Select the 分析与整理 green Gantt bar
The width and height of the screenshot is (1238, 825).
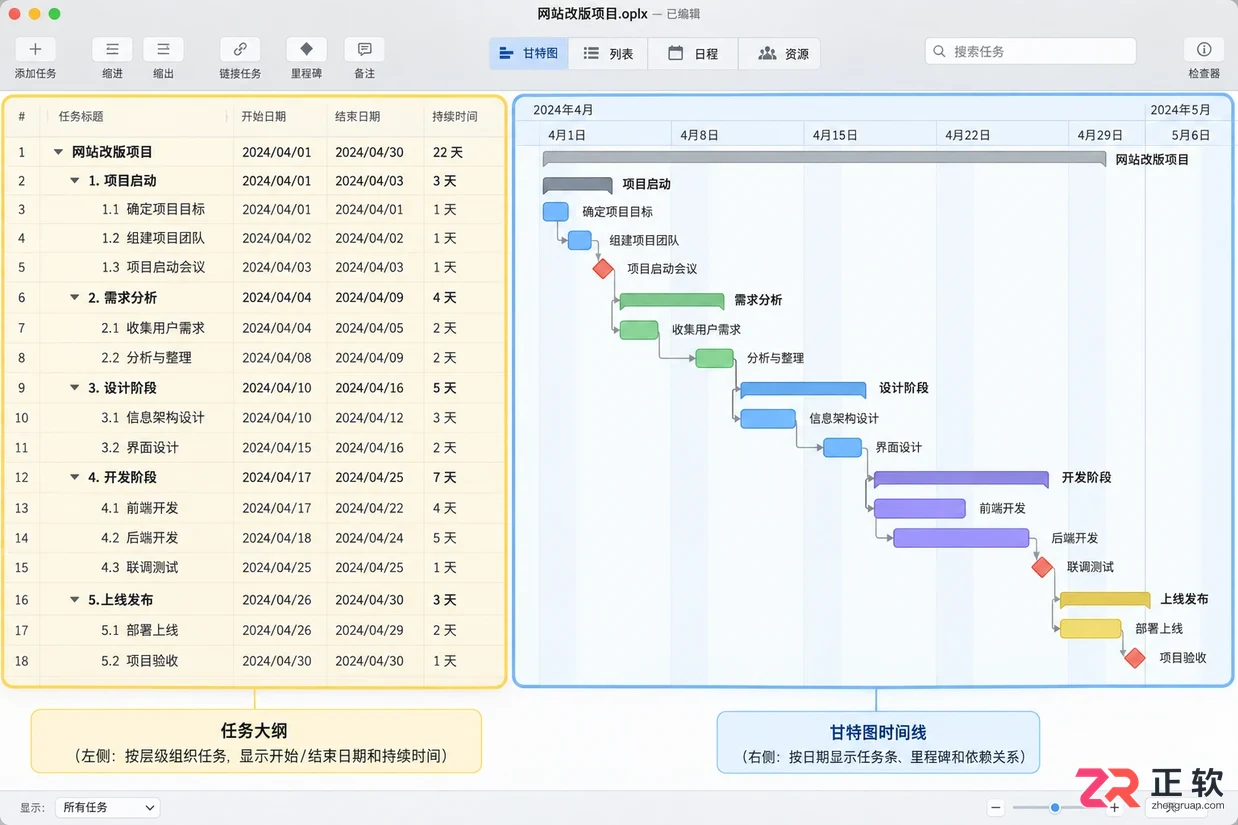(714, 358)
